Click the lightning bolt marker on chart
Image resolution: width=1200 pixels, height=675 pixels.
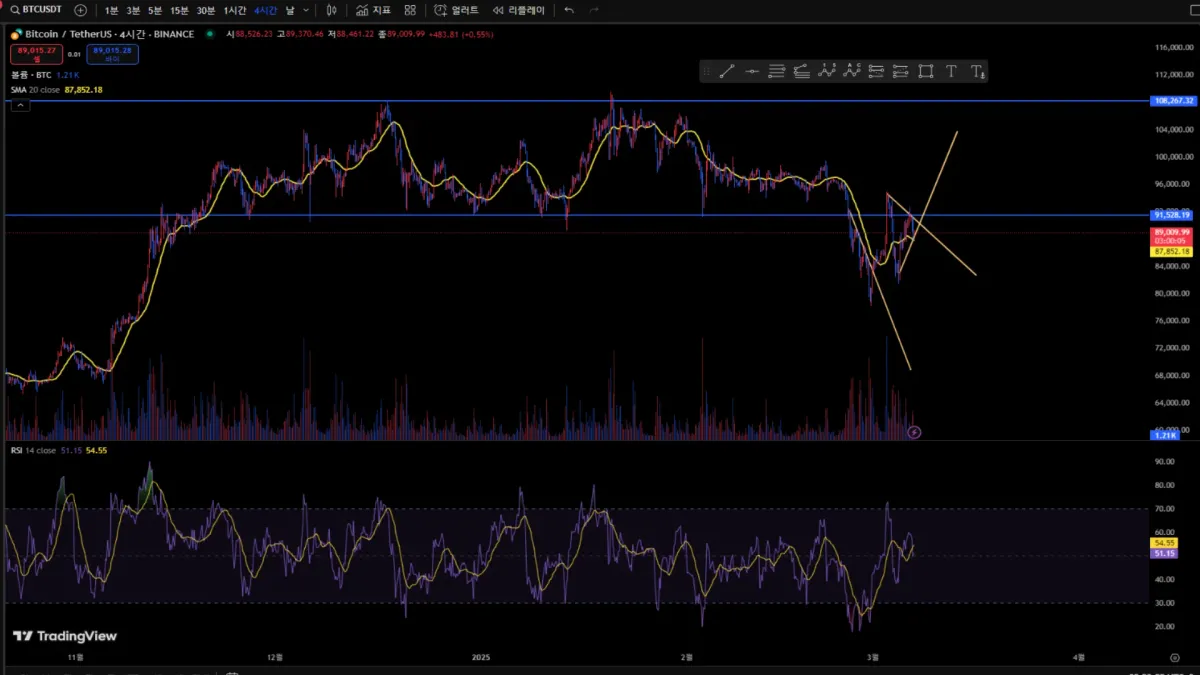coord(914,432)
